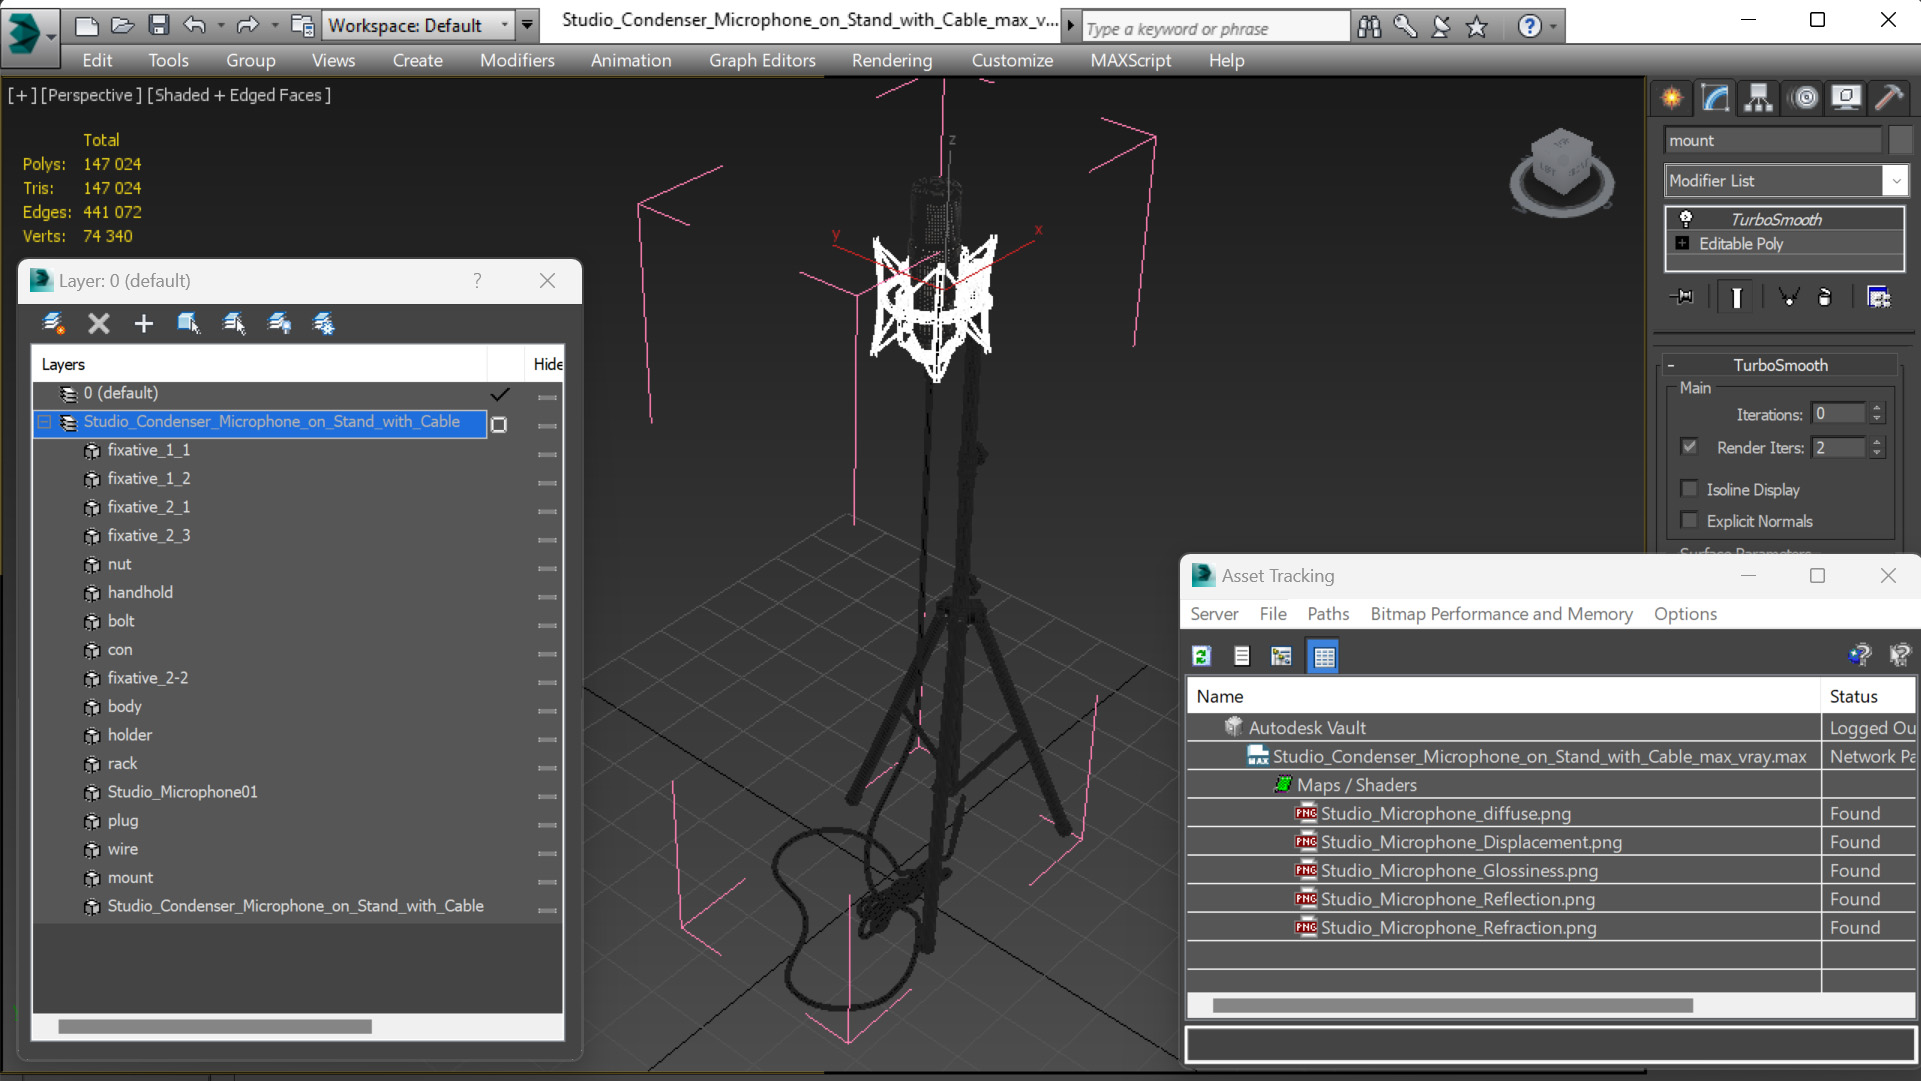Click the Name column header

click(x=1503, y=696)
